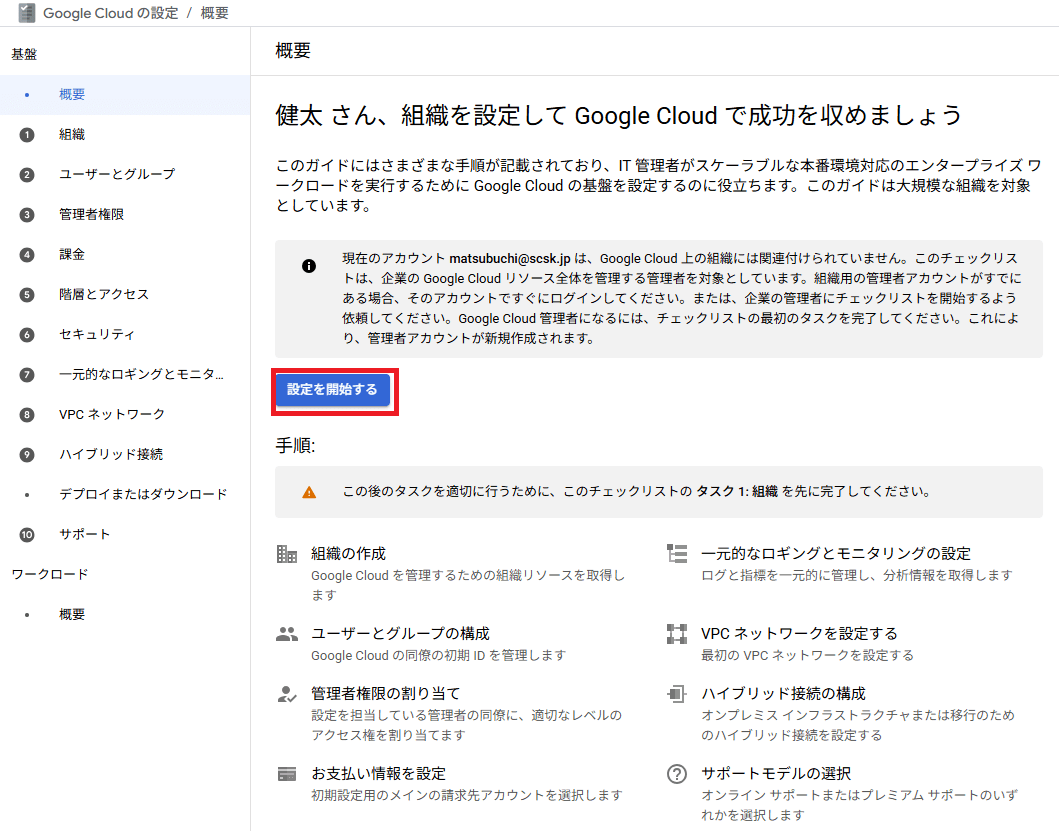Open 一元的なロギングとモニタリングの設定 step heading

click(x=836, y=554)
